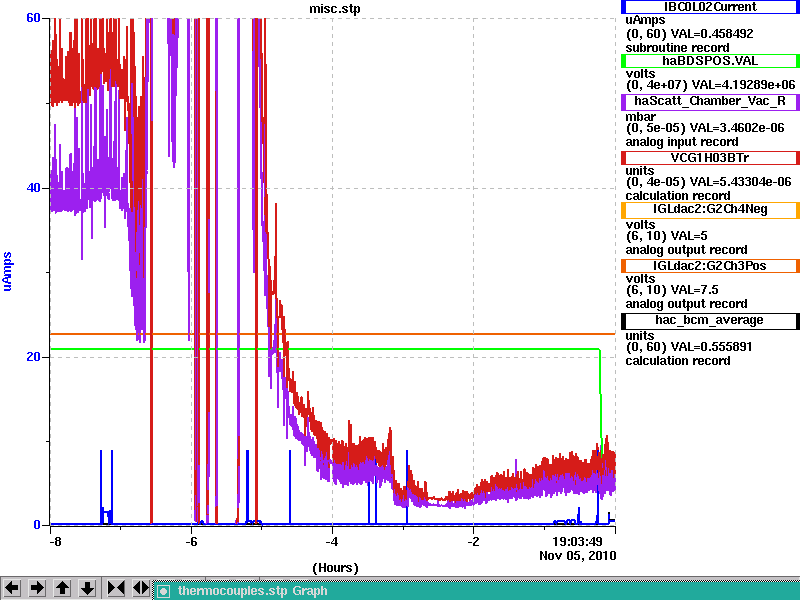Select the IGLdac2:G2Ch4Neg legend curve

pyautogui.click(x=710, y=210)
